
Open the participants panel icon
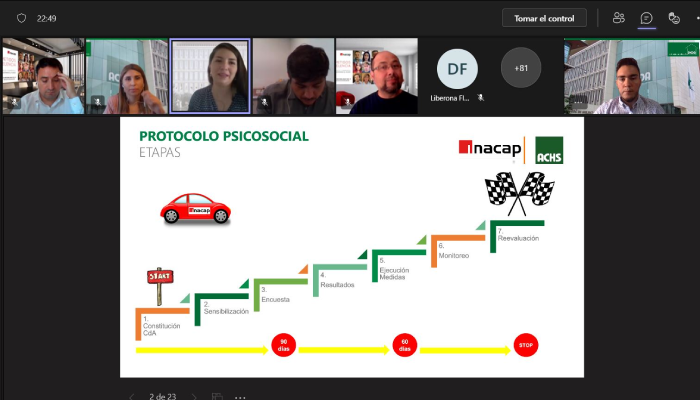pos(619,18)
